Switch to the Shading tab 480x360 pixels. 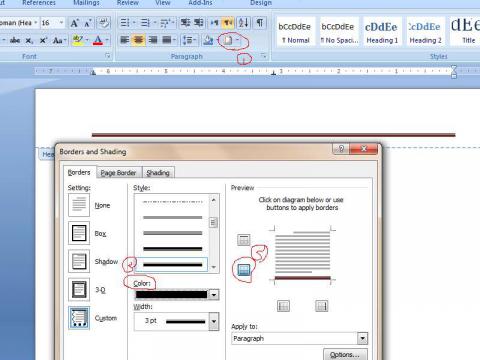[x=158, y=173]
